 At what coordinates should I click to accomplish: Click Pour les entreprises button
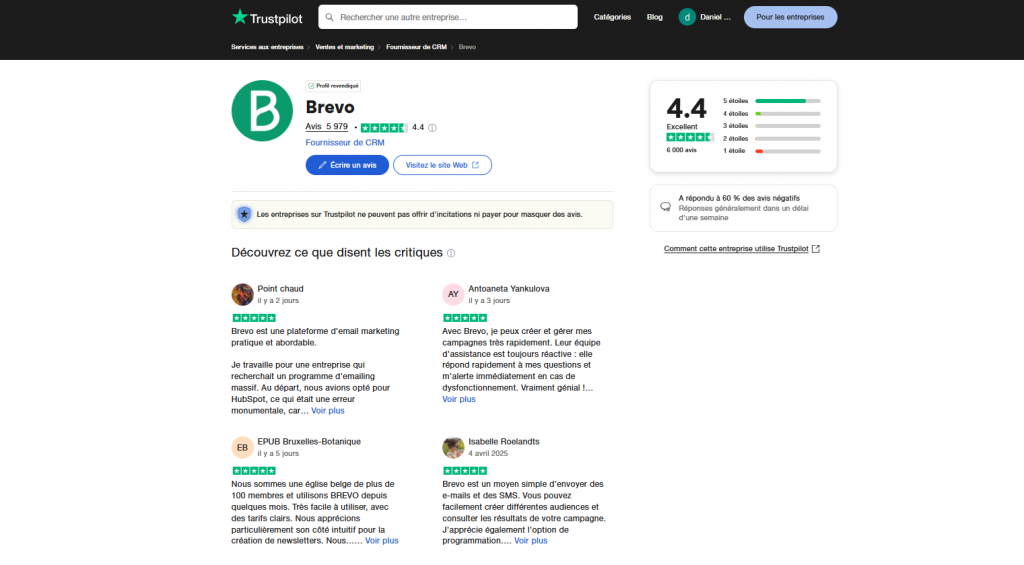click(790, 17)
